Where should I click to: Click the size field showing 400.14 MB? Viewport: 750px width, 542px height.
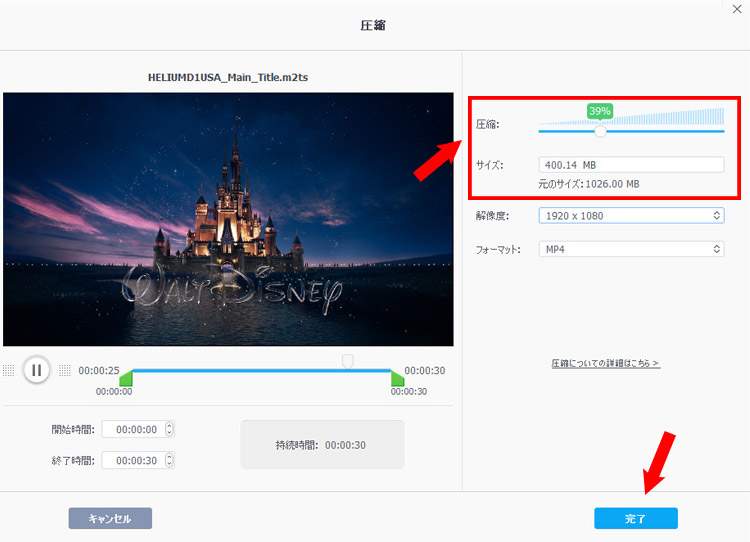pos(631,165)
